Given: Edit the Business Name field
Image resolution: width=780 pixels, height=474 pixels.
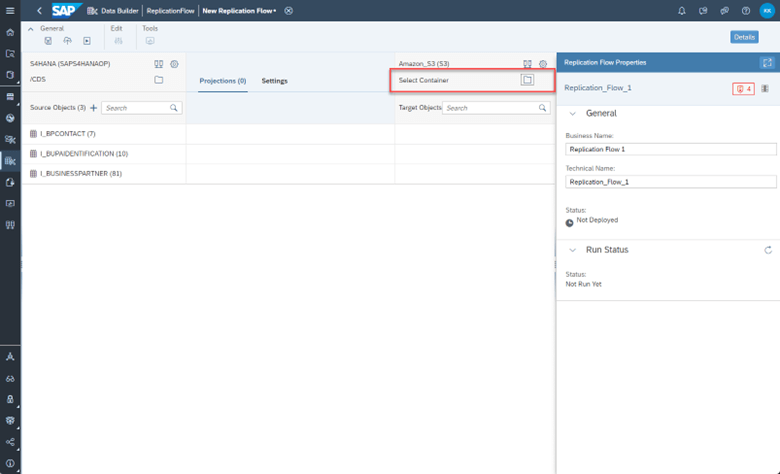Looking at the screenshot, I should (x=671, y=149).
